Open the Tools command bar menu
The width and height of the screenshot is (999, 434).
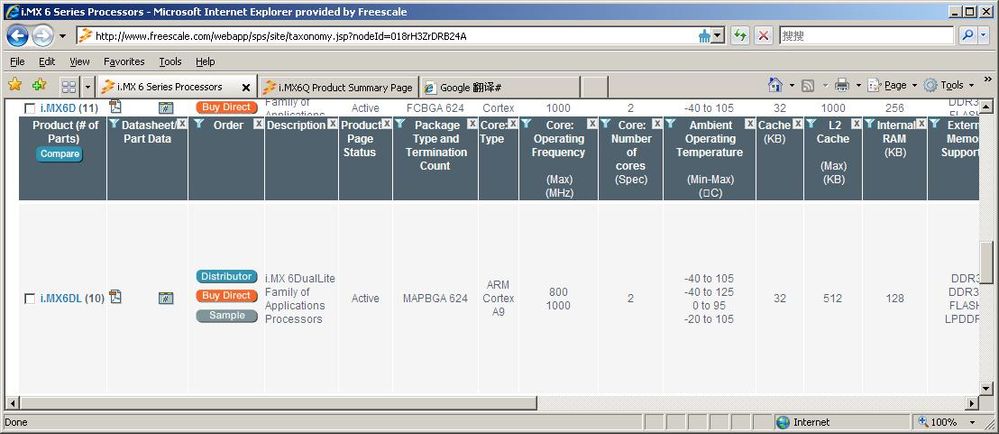point(949,85)
